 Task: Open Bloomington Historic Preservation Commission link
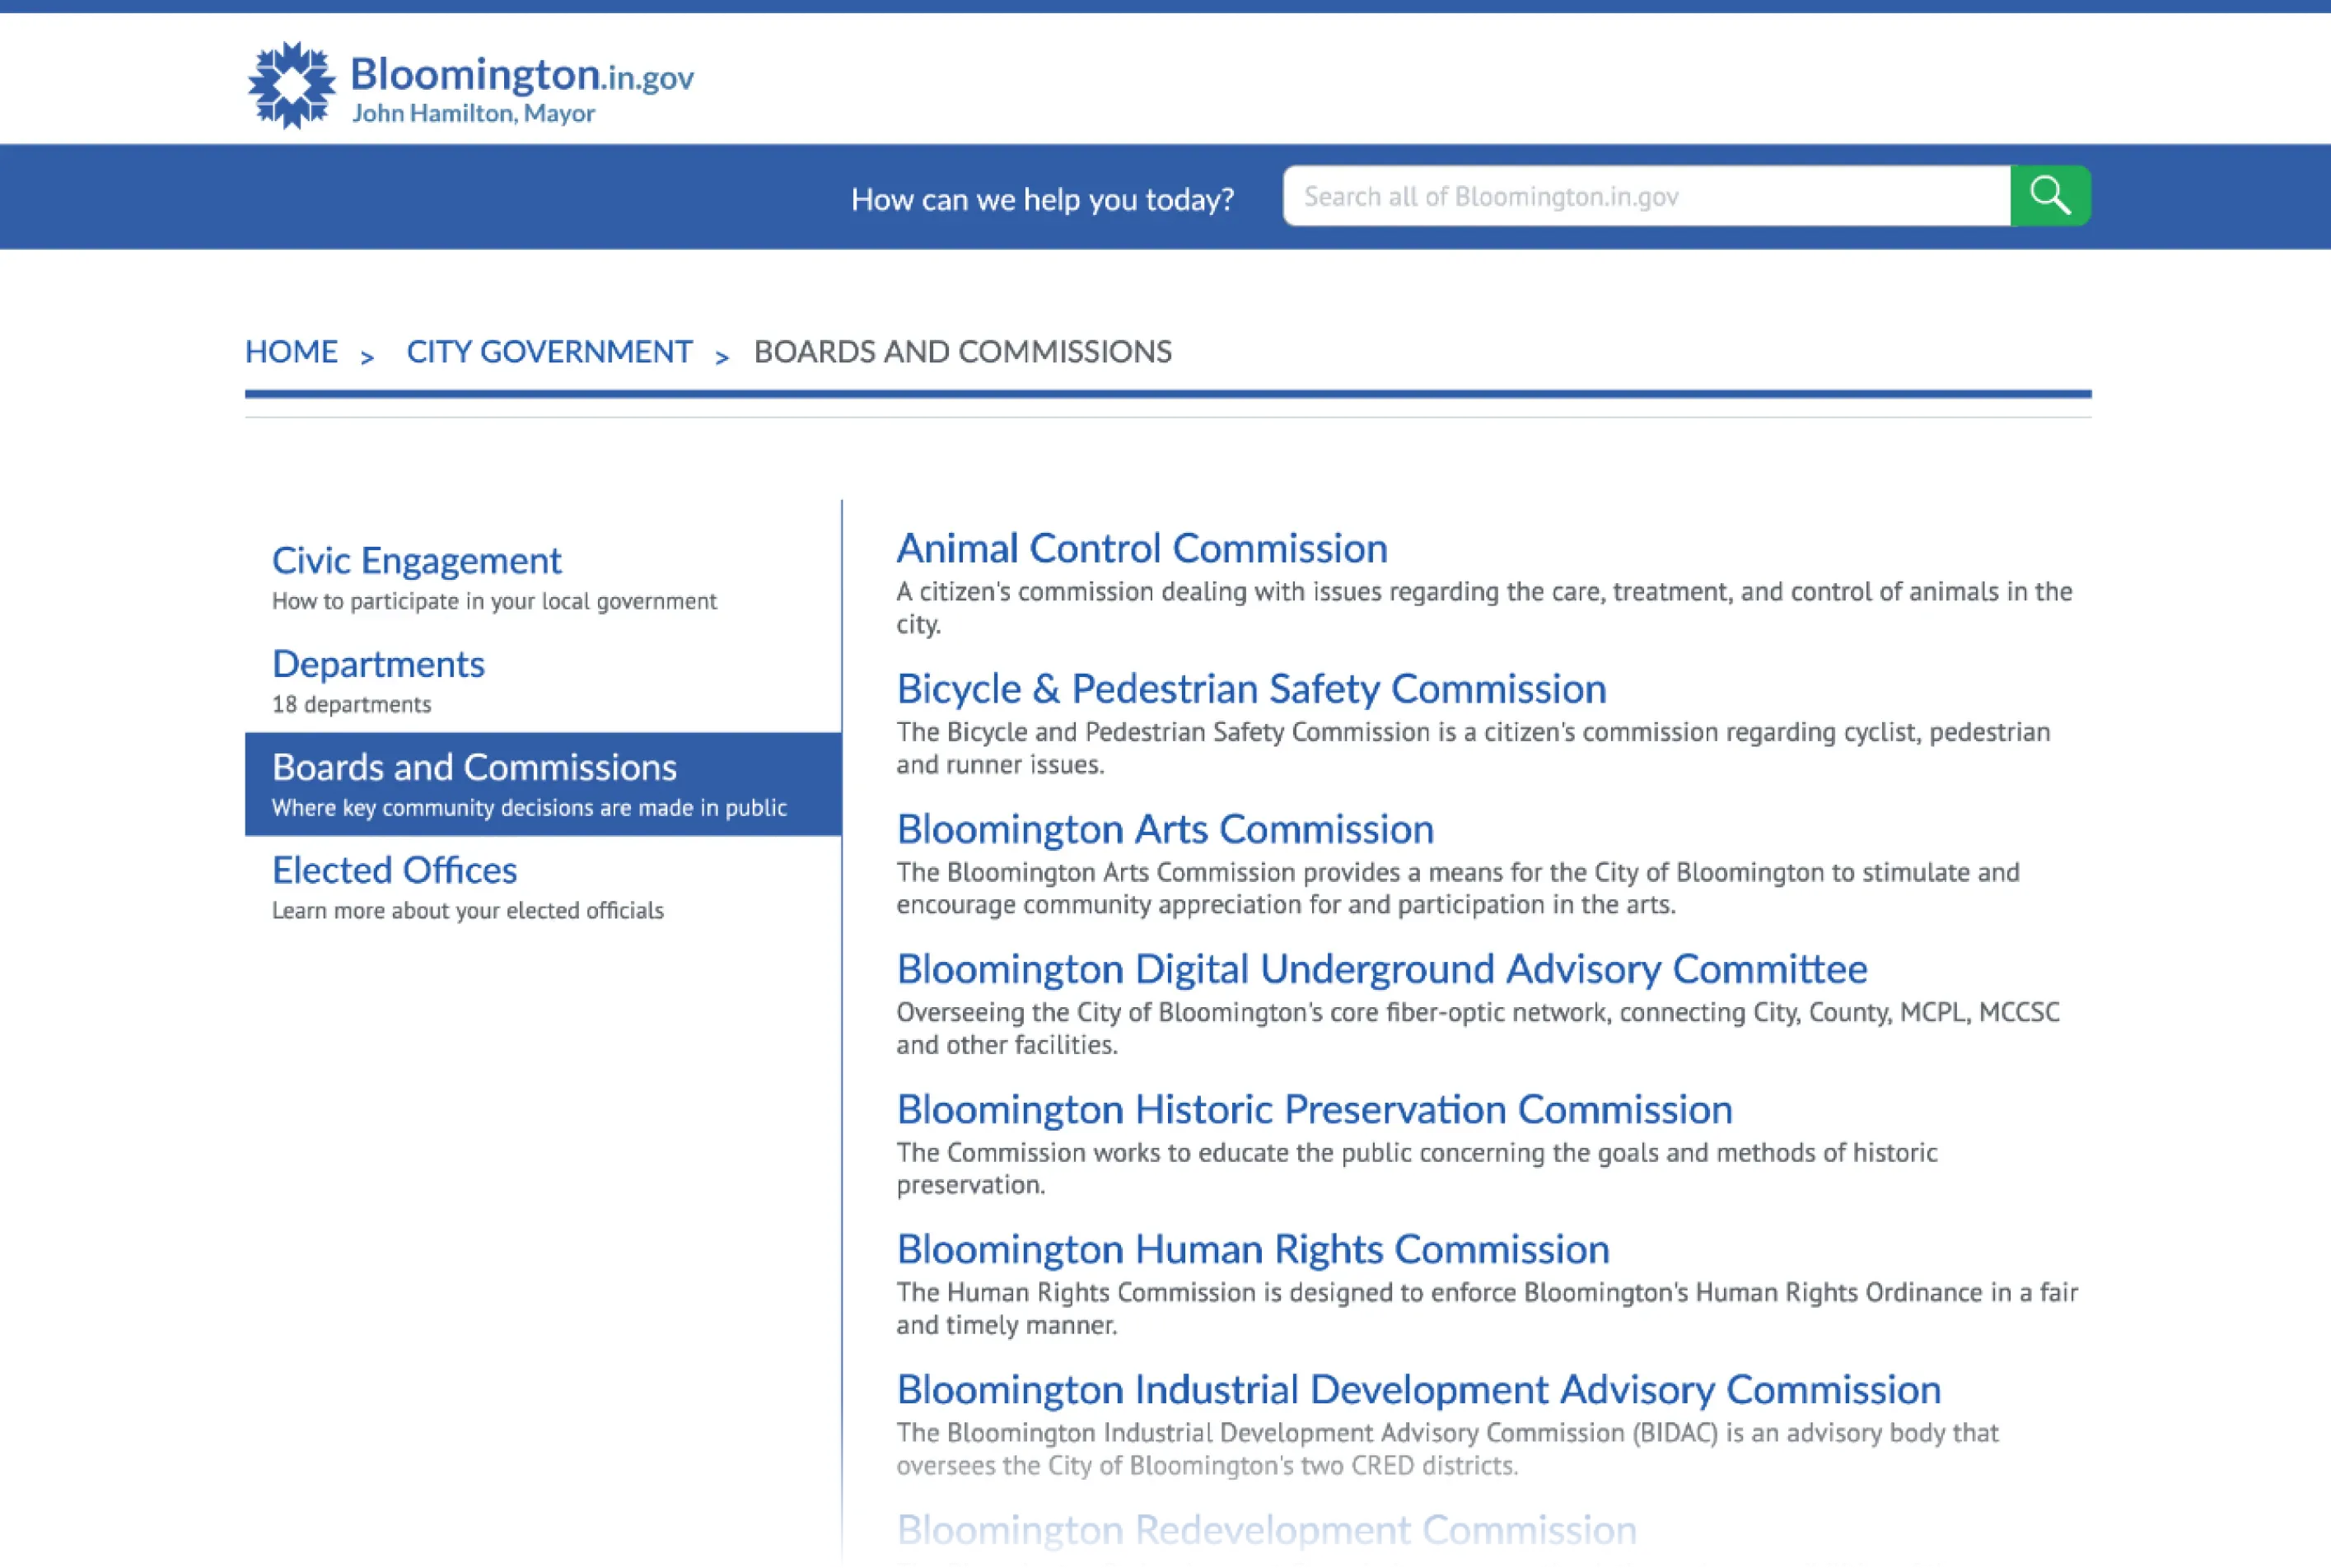(x=1314, y=1109)
